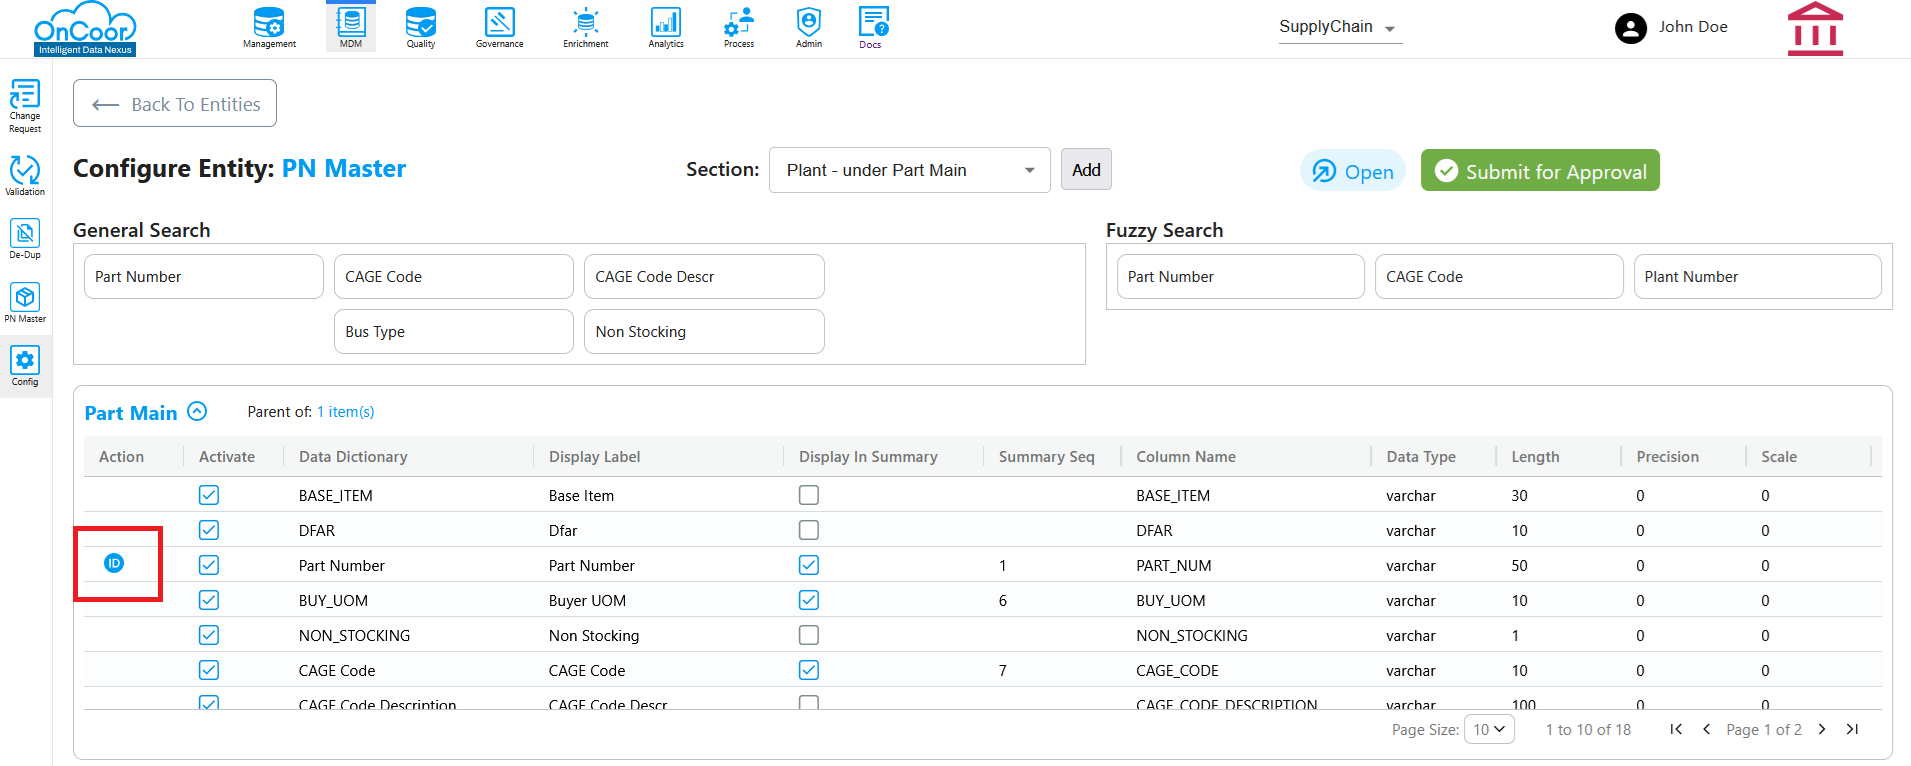Open Config in the sidebar

[x=25, y=366]
